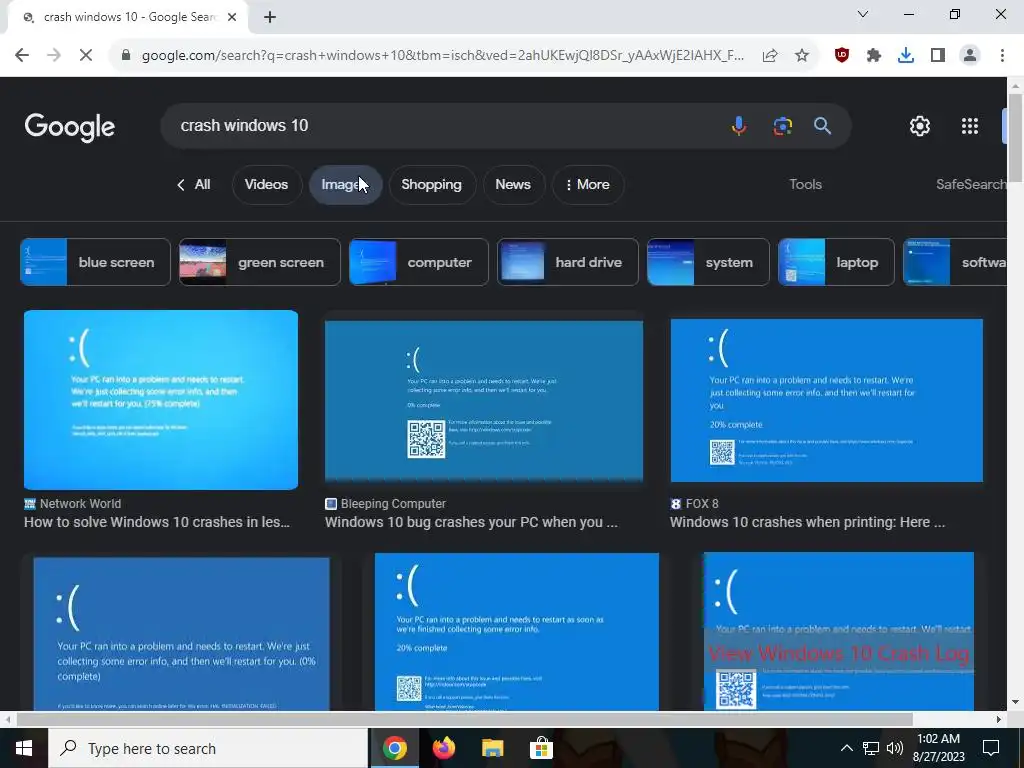The width and height of the screenshot is (1024, 768).
Task: Open 'Windows 10 crashes when printing' link
Action: click(807, 522)
